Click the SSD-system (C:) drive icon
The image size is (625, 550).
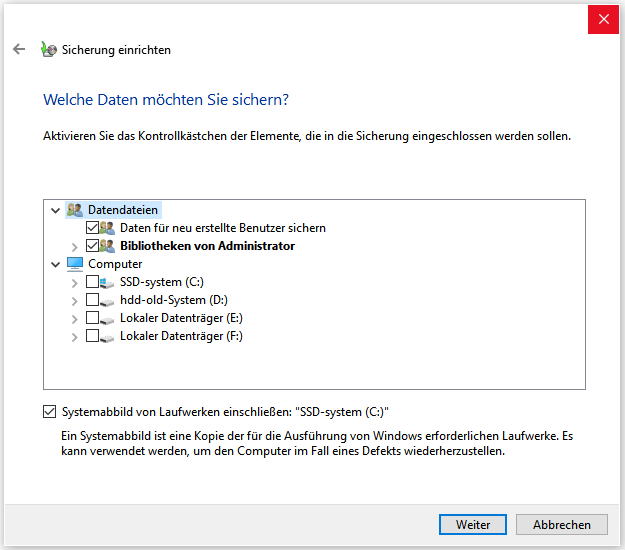point(108,282)
